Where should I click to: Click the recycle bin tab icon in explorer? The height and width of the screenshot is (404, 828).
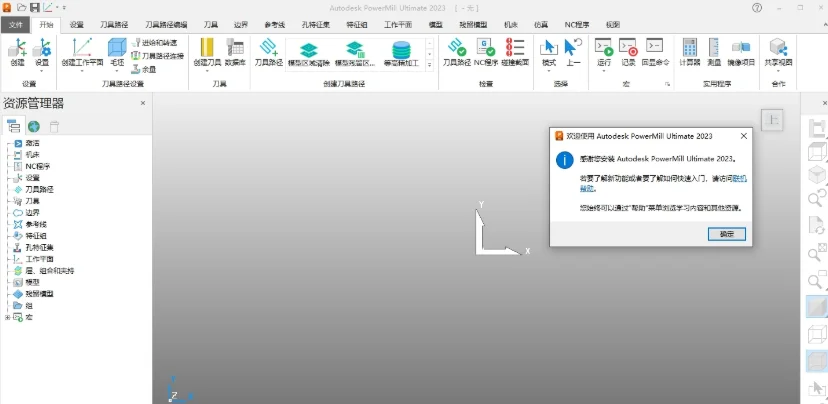tap(54, 126)
